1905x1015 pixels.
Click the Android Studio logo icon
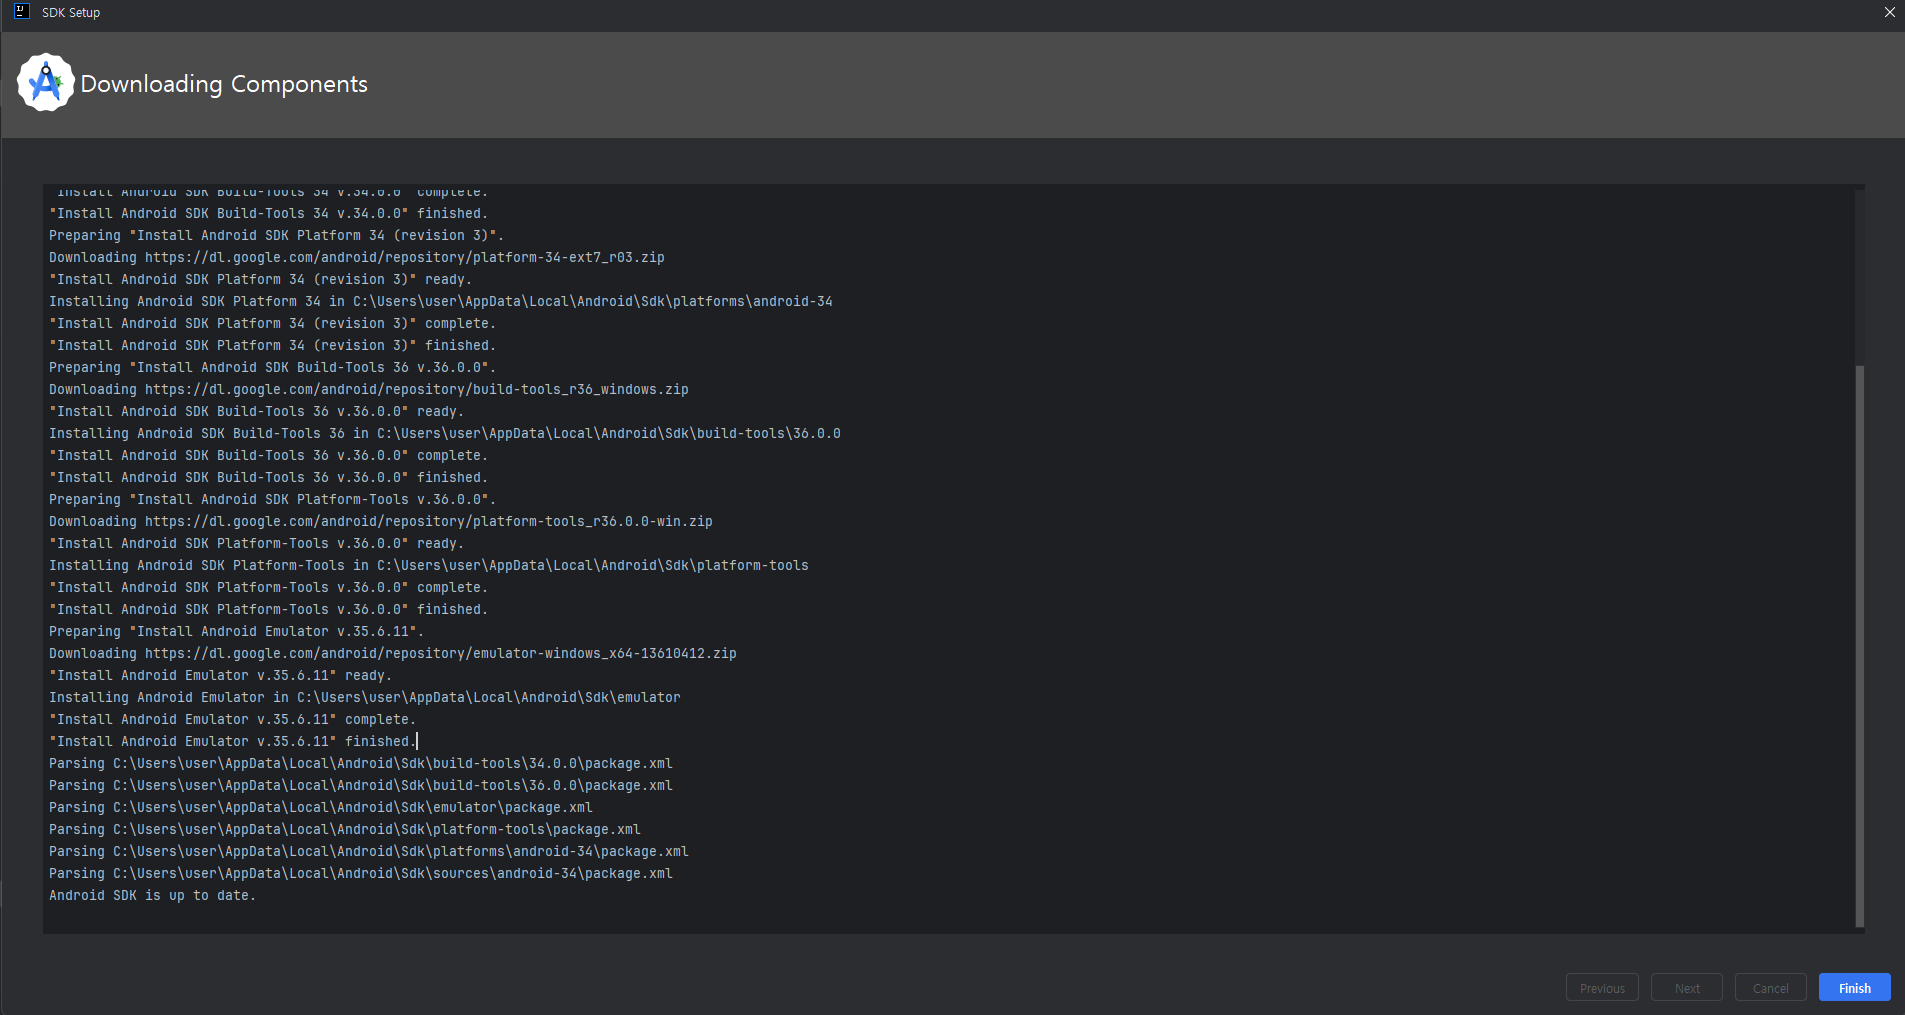46,83
